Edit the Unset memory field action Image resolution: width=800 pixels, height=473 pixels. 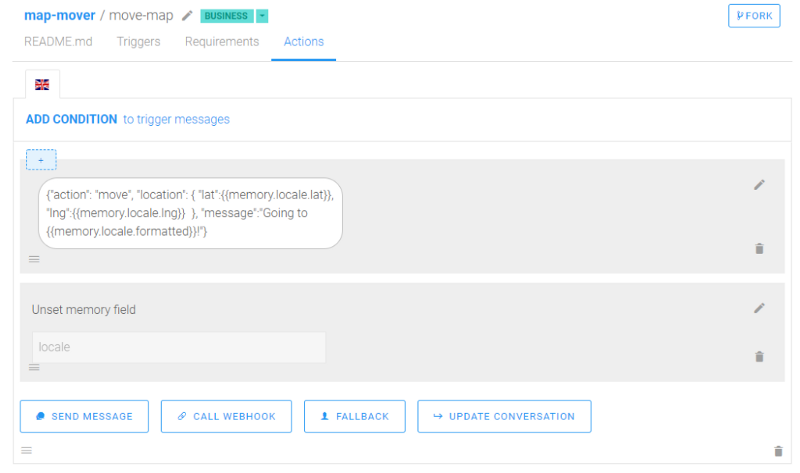[x=759, y=308]
